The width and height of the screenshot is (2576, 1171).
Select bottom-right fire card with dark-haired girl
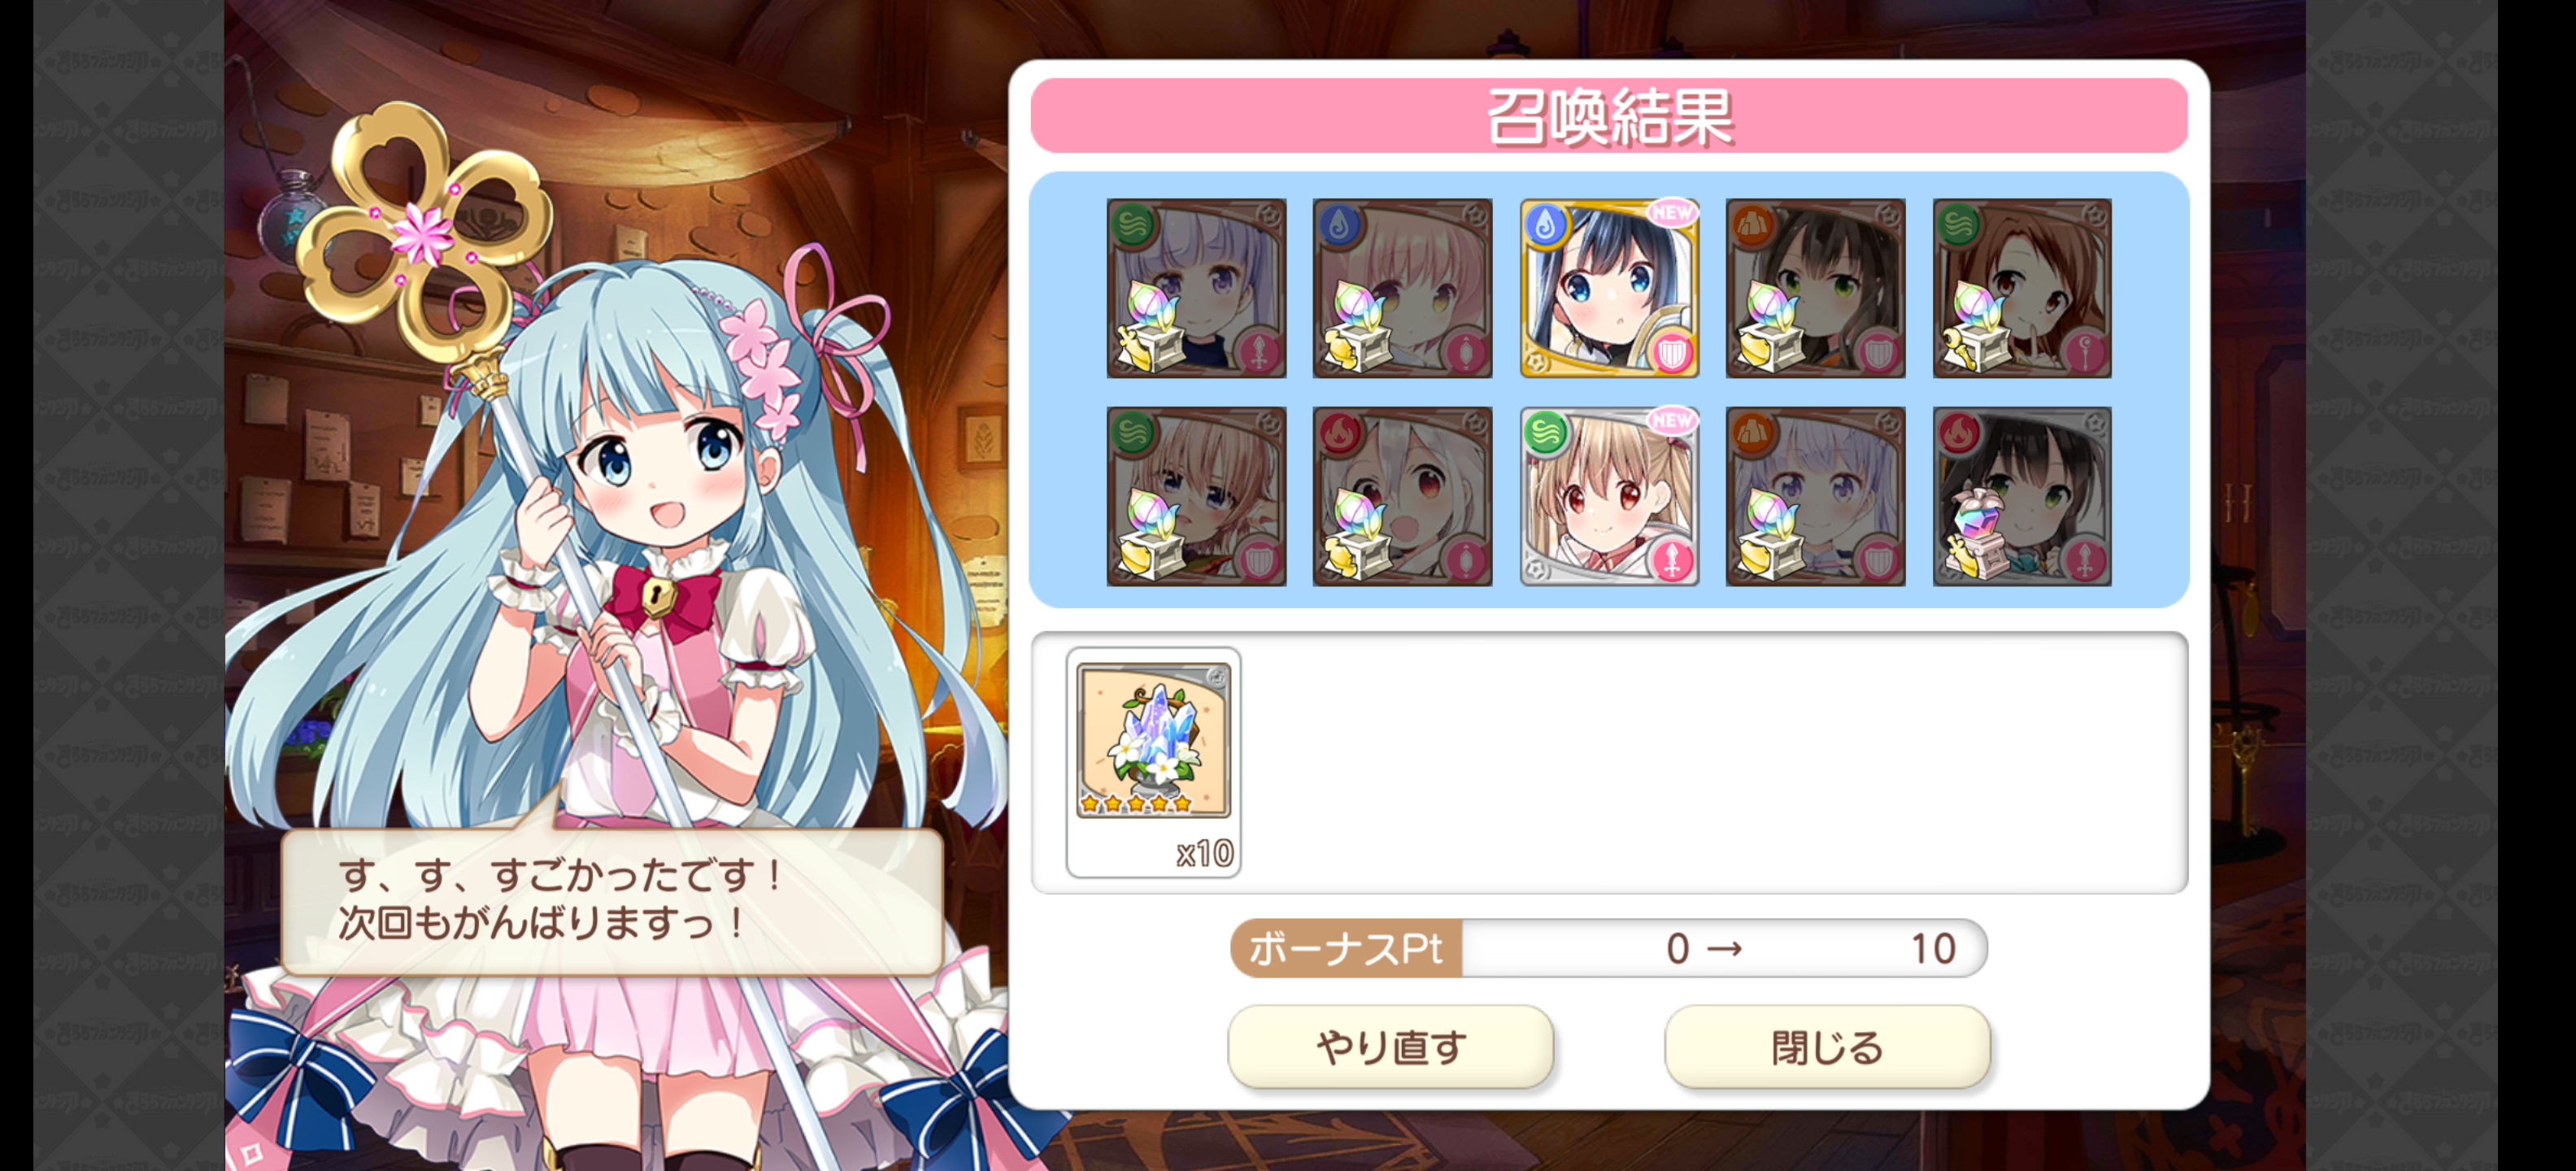2022,496
